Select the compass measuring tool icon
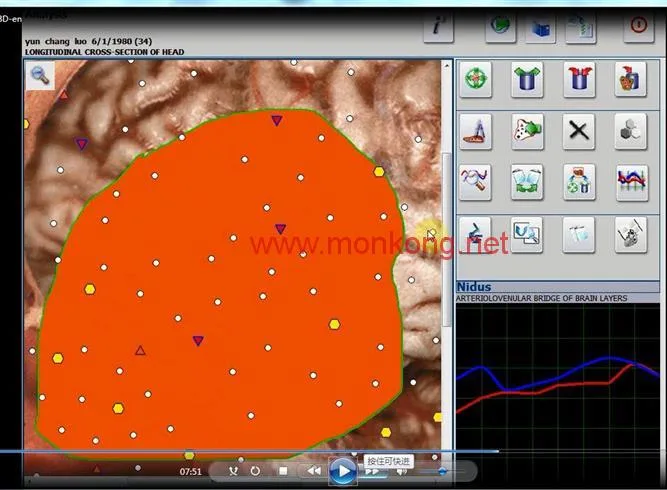Screen dimensions: 667x490 point(476,131)
